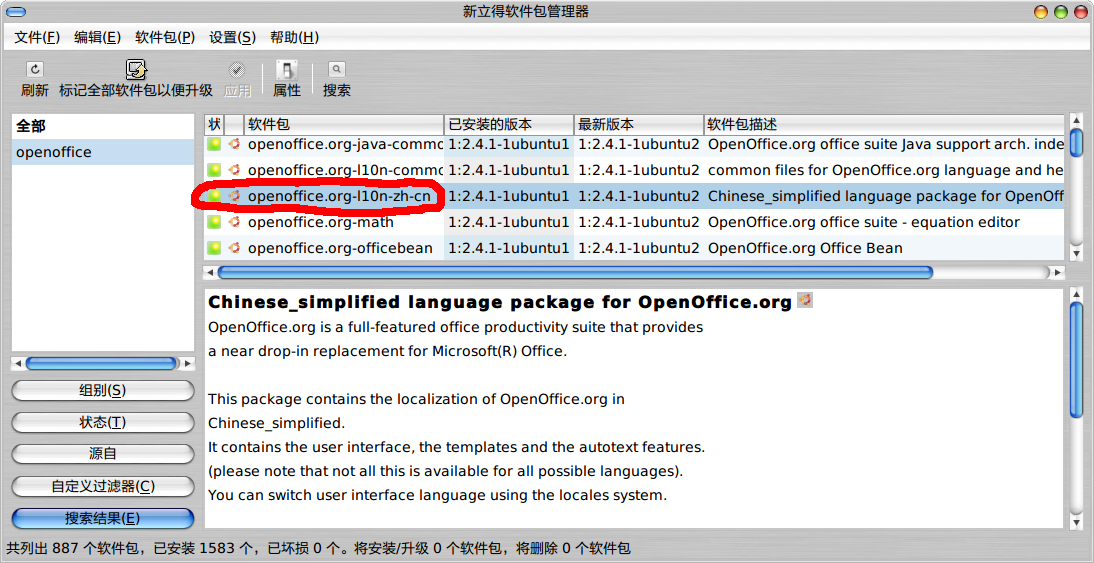Click status box of openoffice.org-math row
The image size is (1094, 563).
[214, 222]
